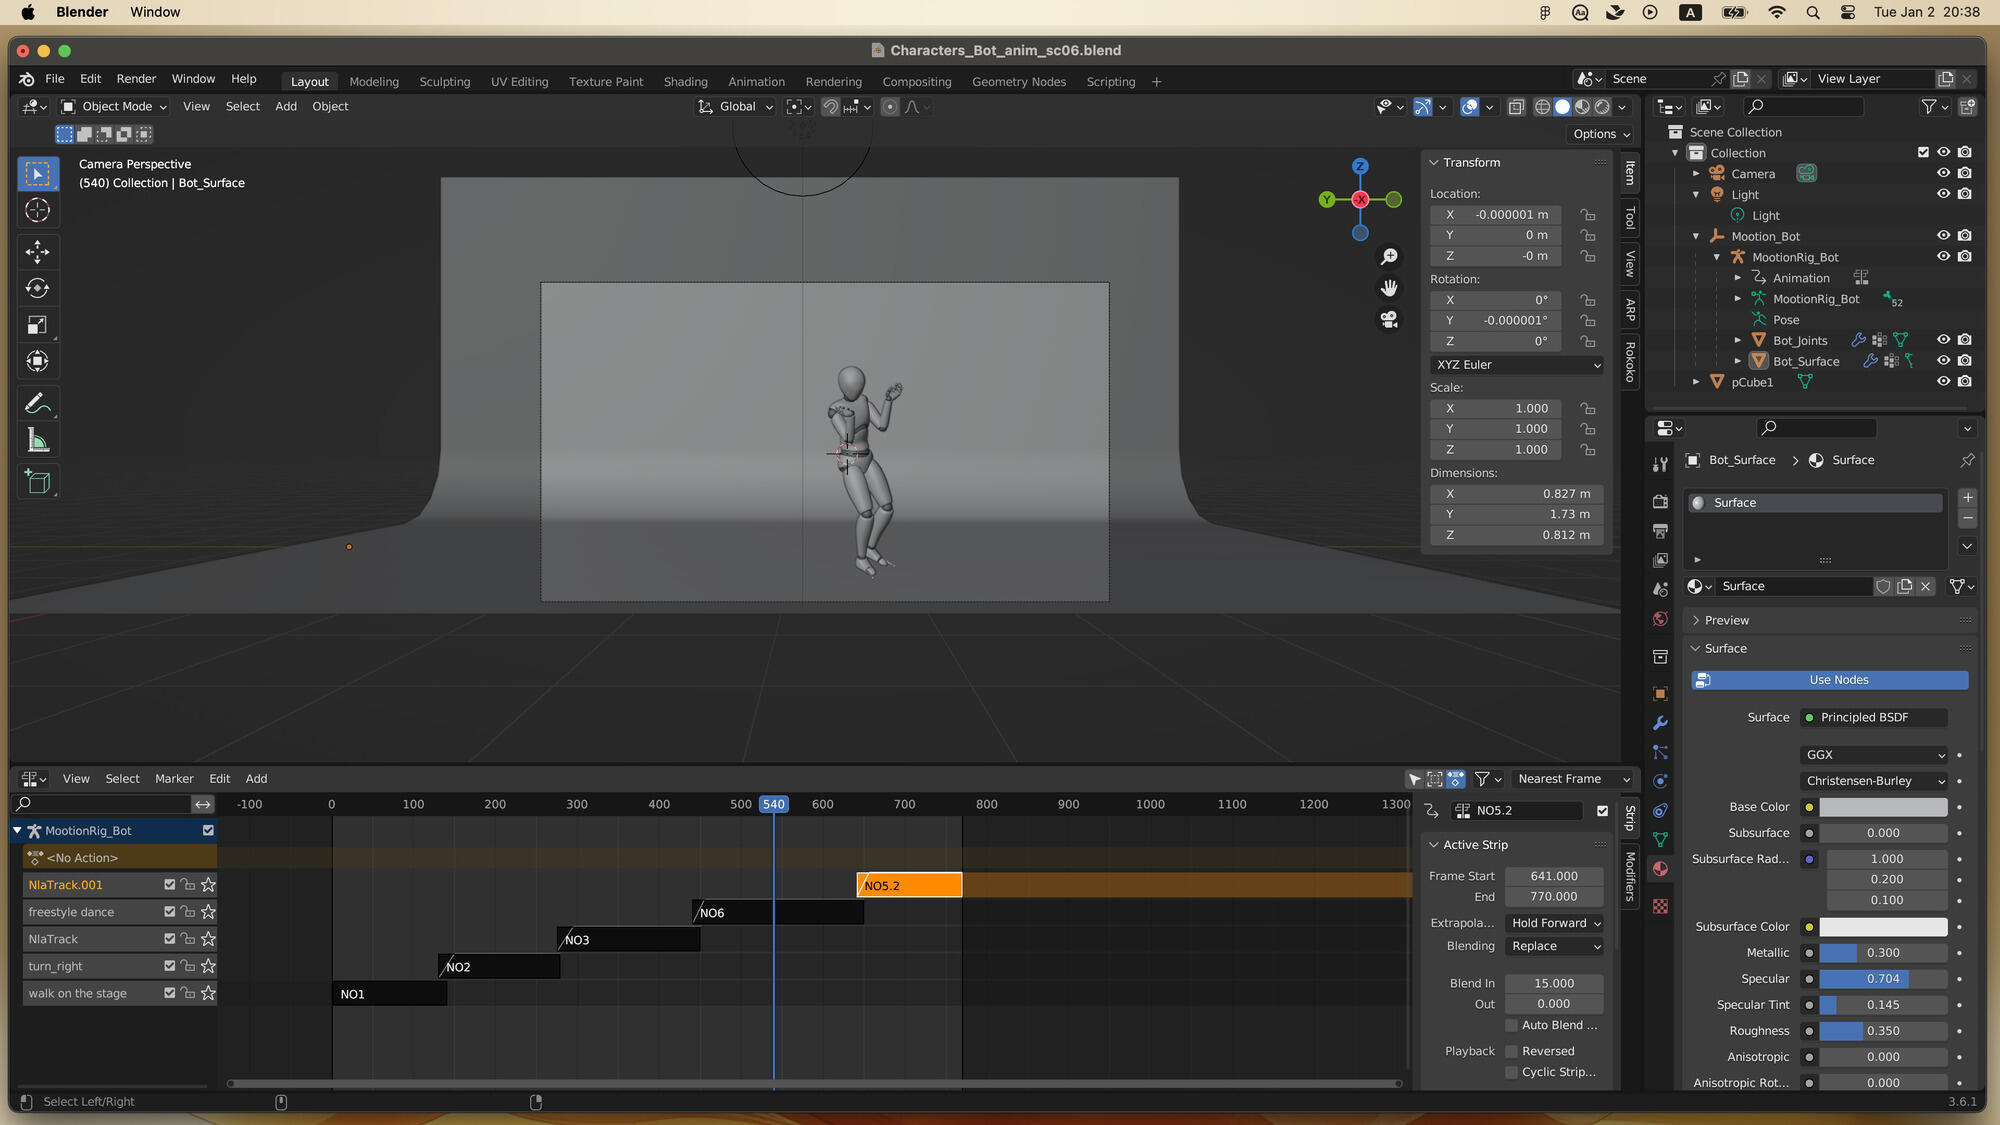Open the GGX distribution dropdown
The image size is (2000, 1125).
1875,755
